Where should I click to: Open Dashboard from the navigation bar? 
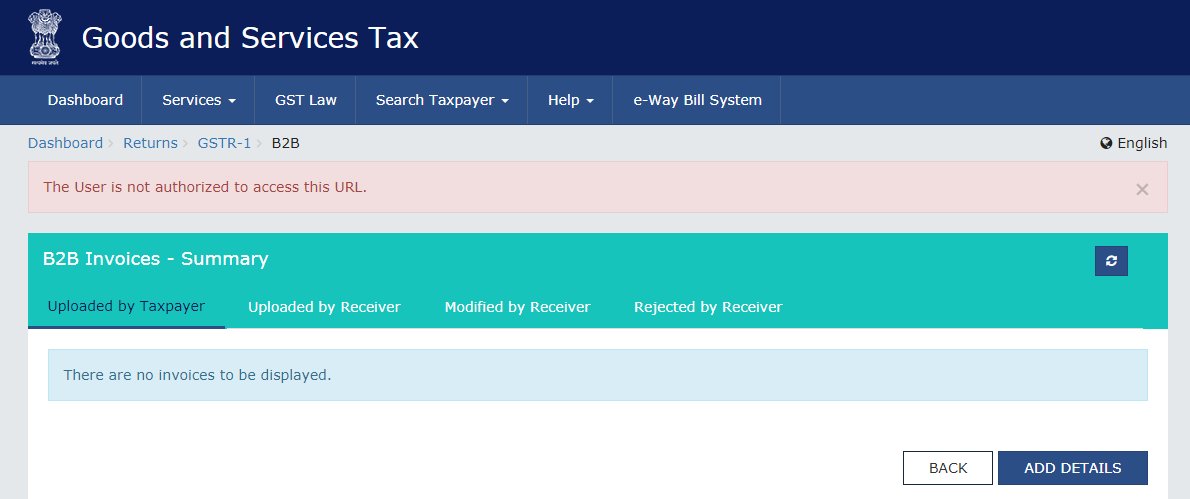tap(85, 100)
